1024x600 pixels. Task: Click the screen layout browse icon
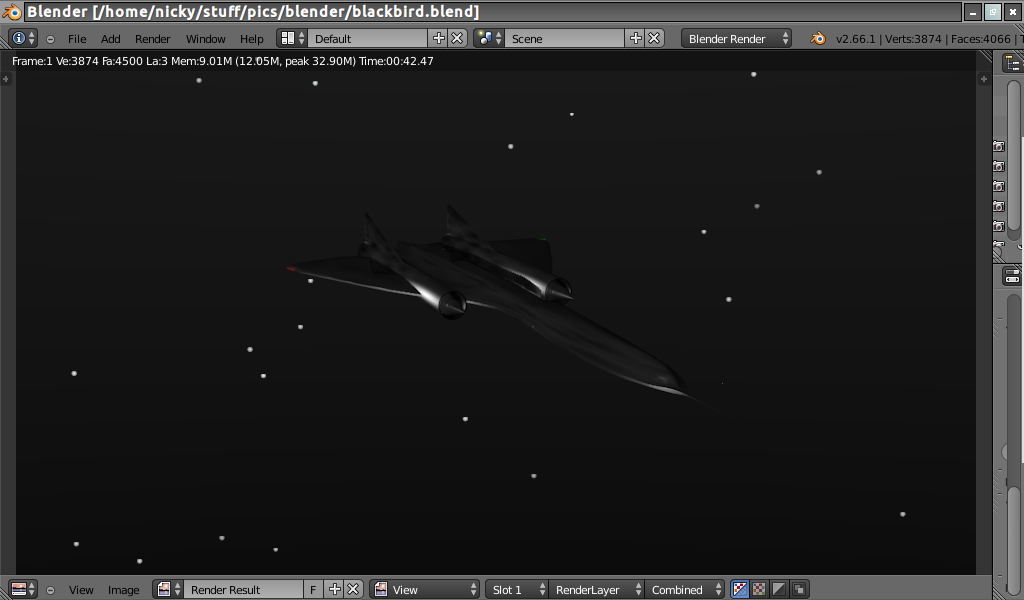[292, 38]
